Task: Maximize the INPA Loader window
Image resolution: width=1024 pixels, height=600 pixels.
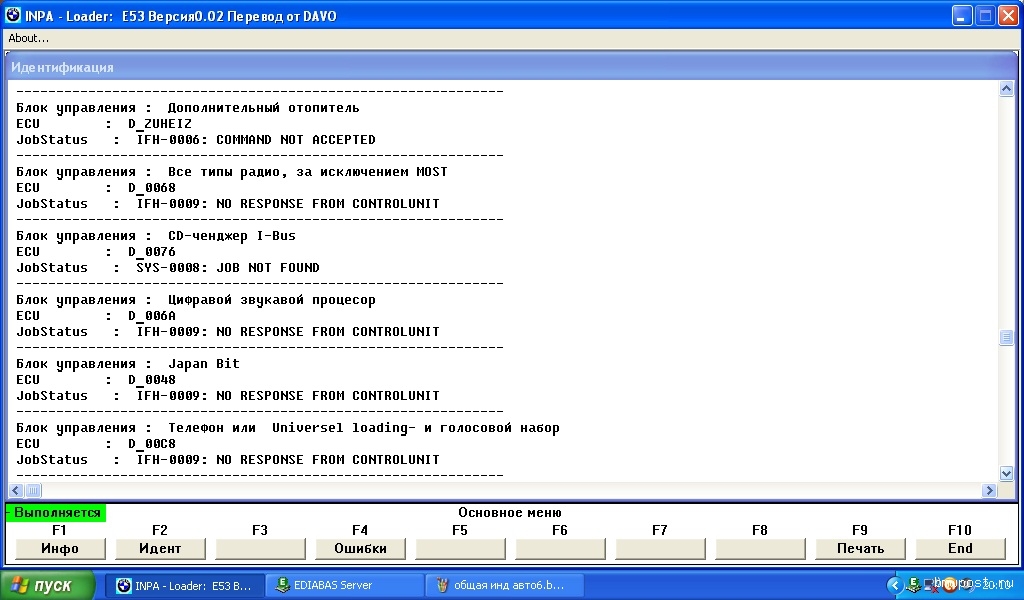Action: click(983, 15)
